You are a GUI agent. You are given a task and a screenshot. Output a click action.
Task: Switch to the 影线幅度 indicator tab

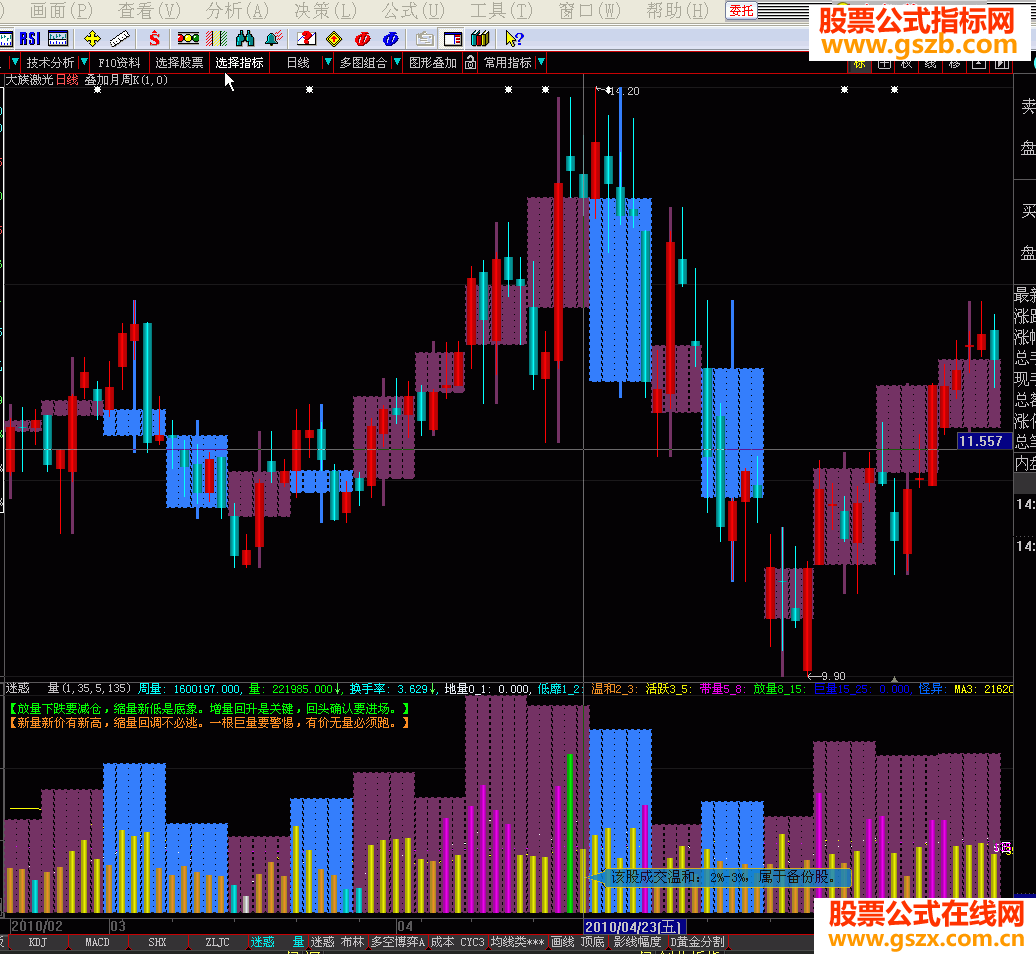coord(637,942)
